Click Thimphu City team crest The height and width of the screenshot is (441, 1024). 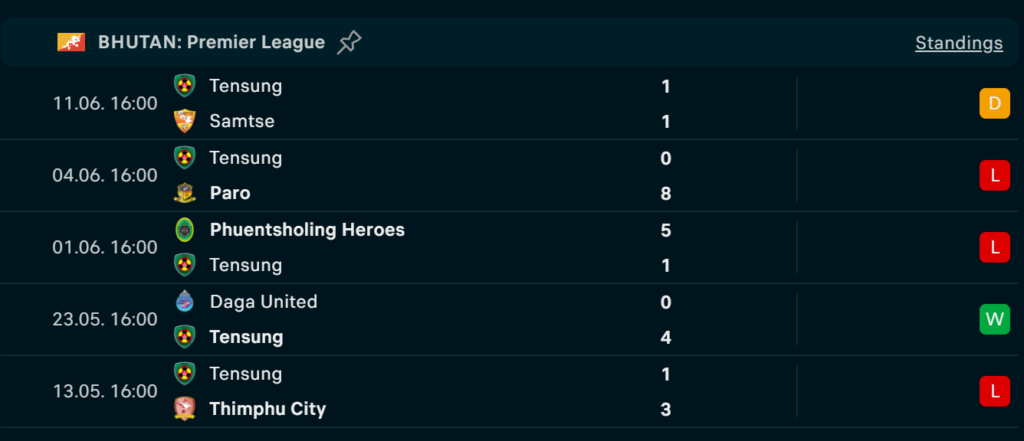pos(185,408)
